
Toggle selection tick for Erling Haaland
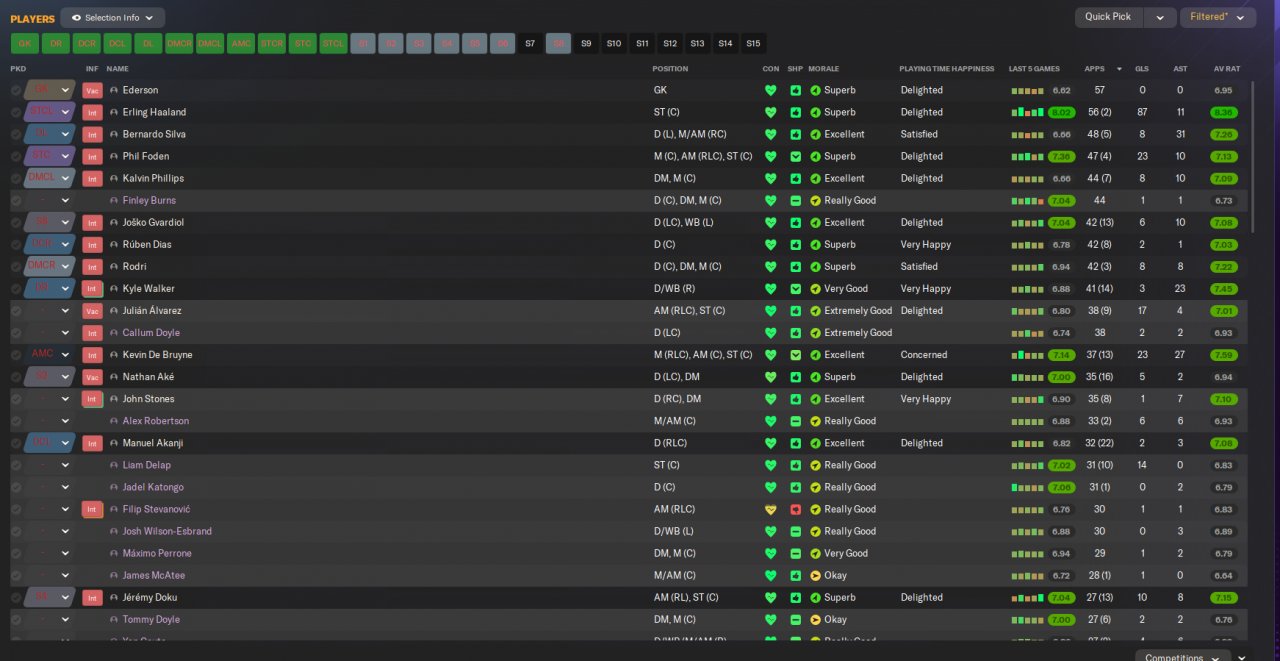[16, 112]
